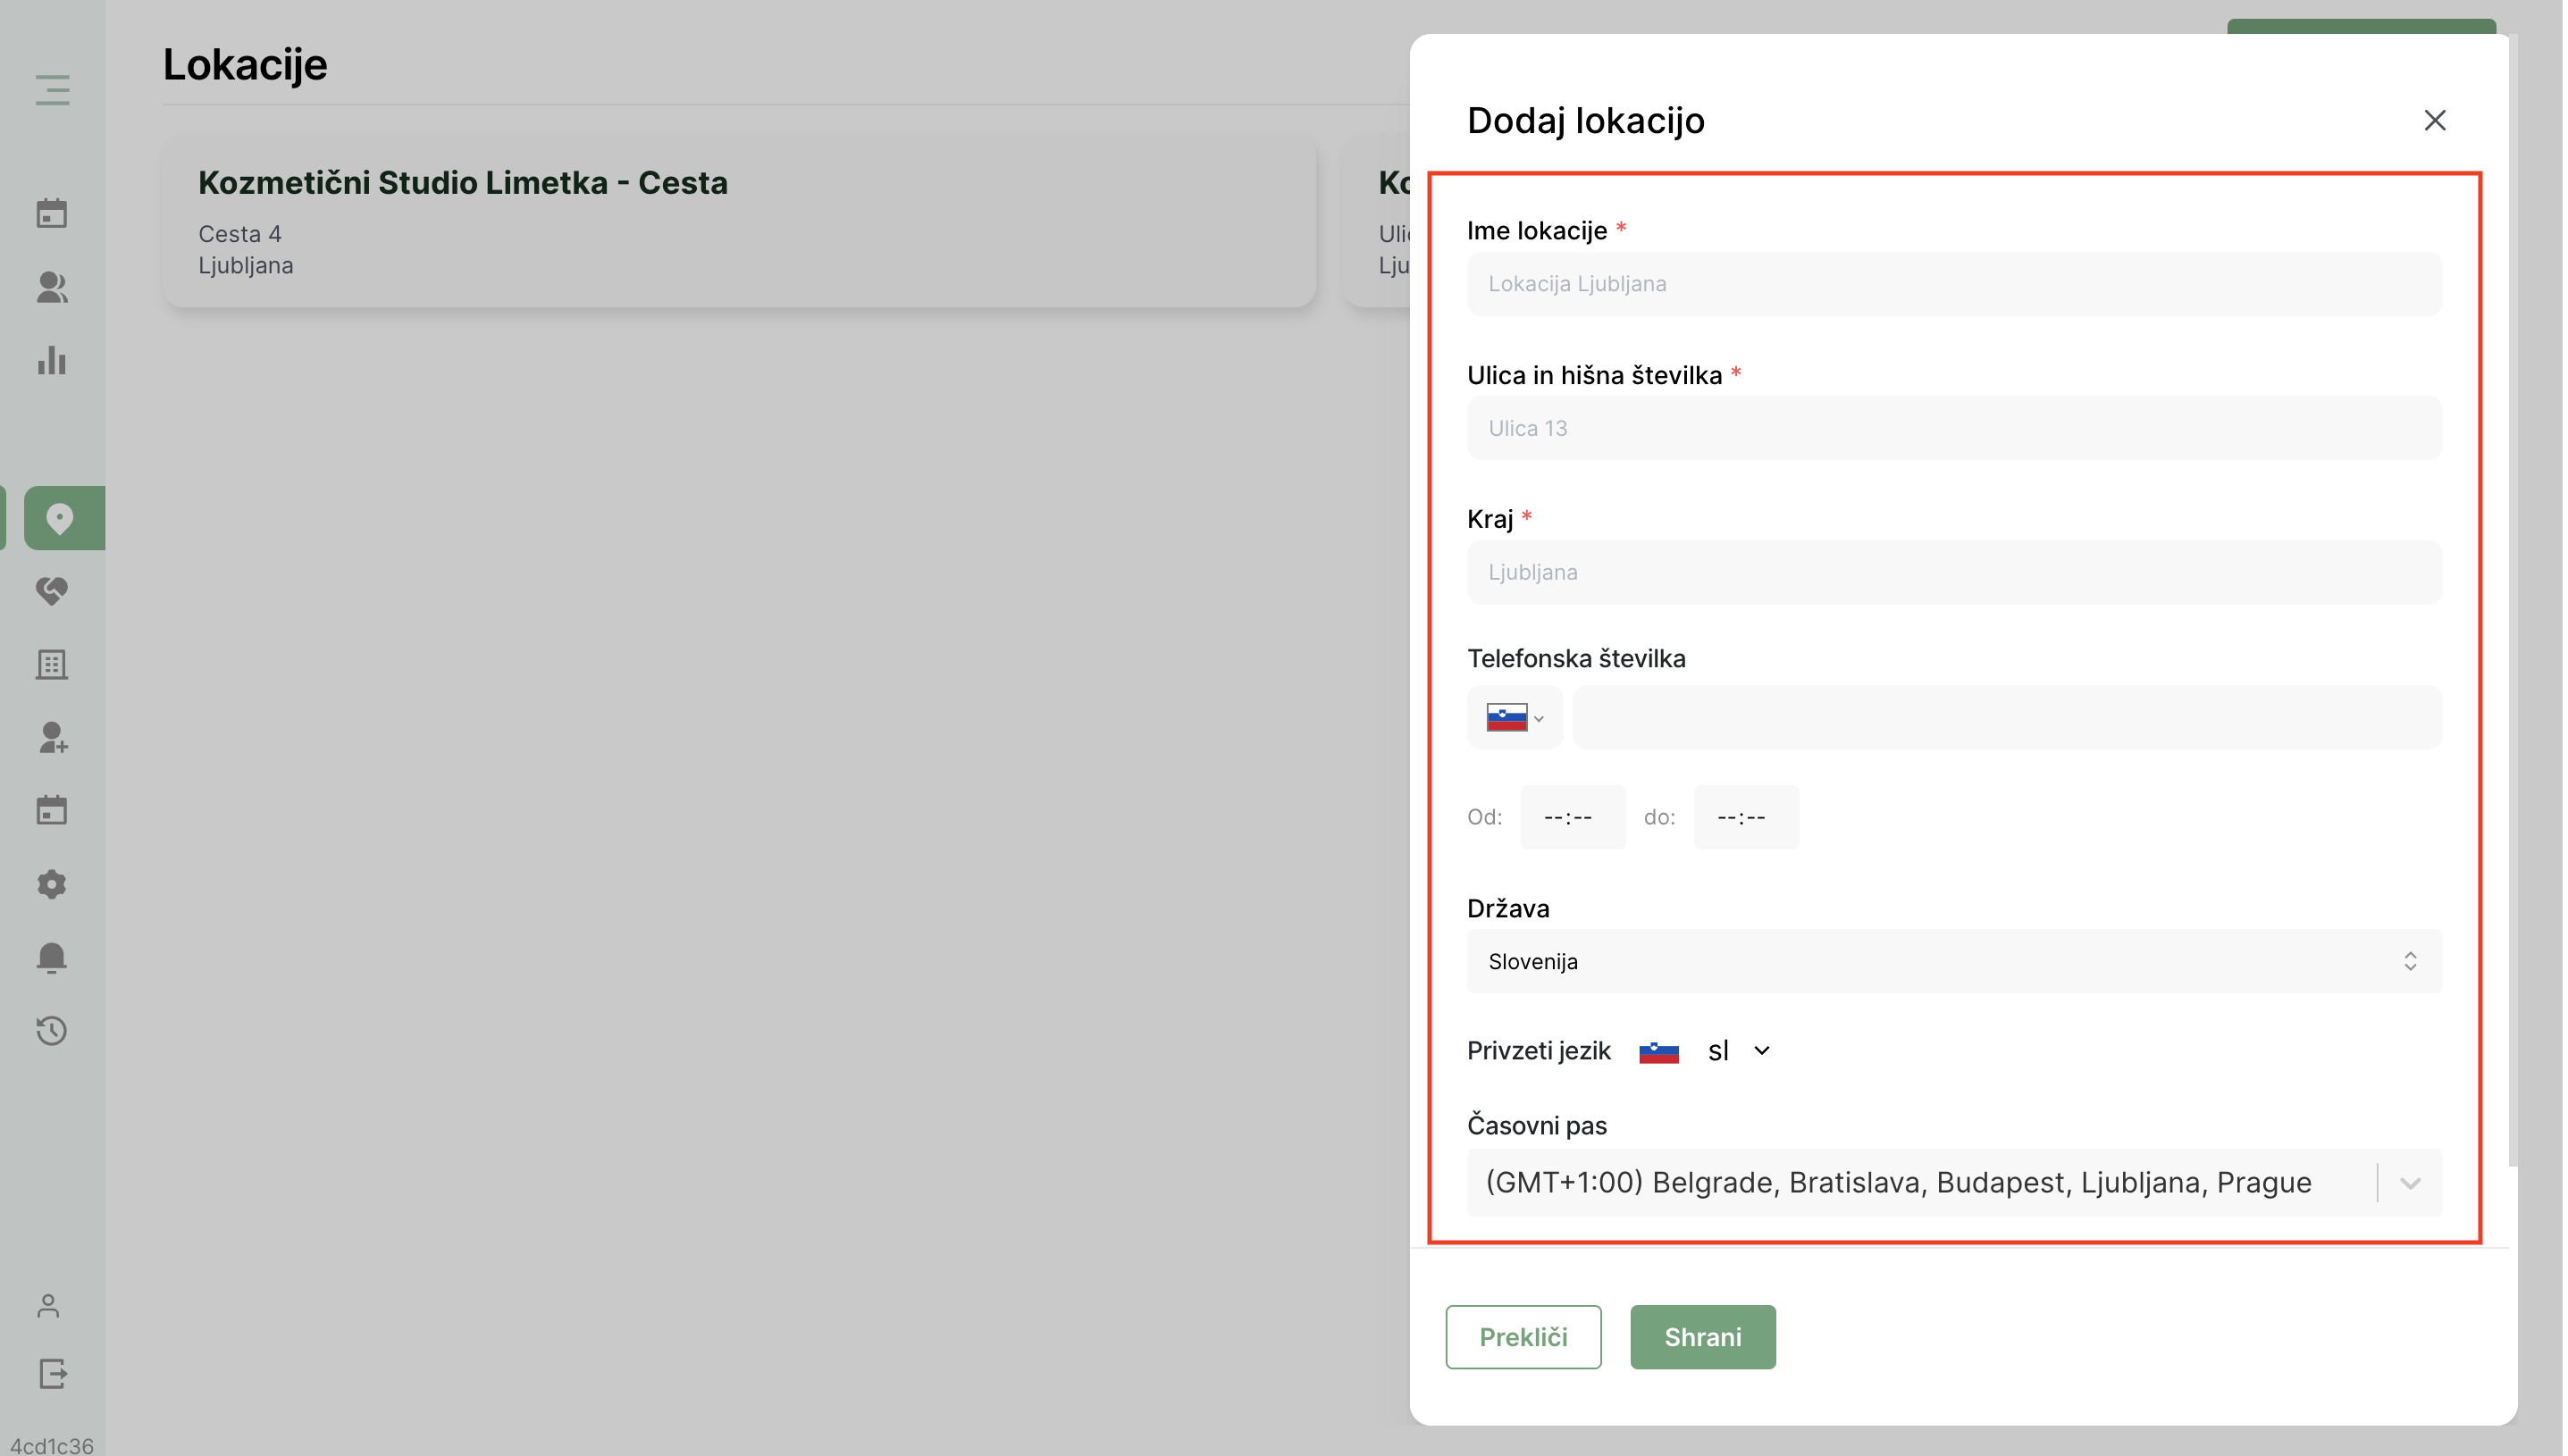Image resolution: width=2568 pixels, height=1456 pixels.
Task: Click the Ime lokacije input field
Action: click(x=1954, y=284)
